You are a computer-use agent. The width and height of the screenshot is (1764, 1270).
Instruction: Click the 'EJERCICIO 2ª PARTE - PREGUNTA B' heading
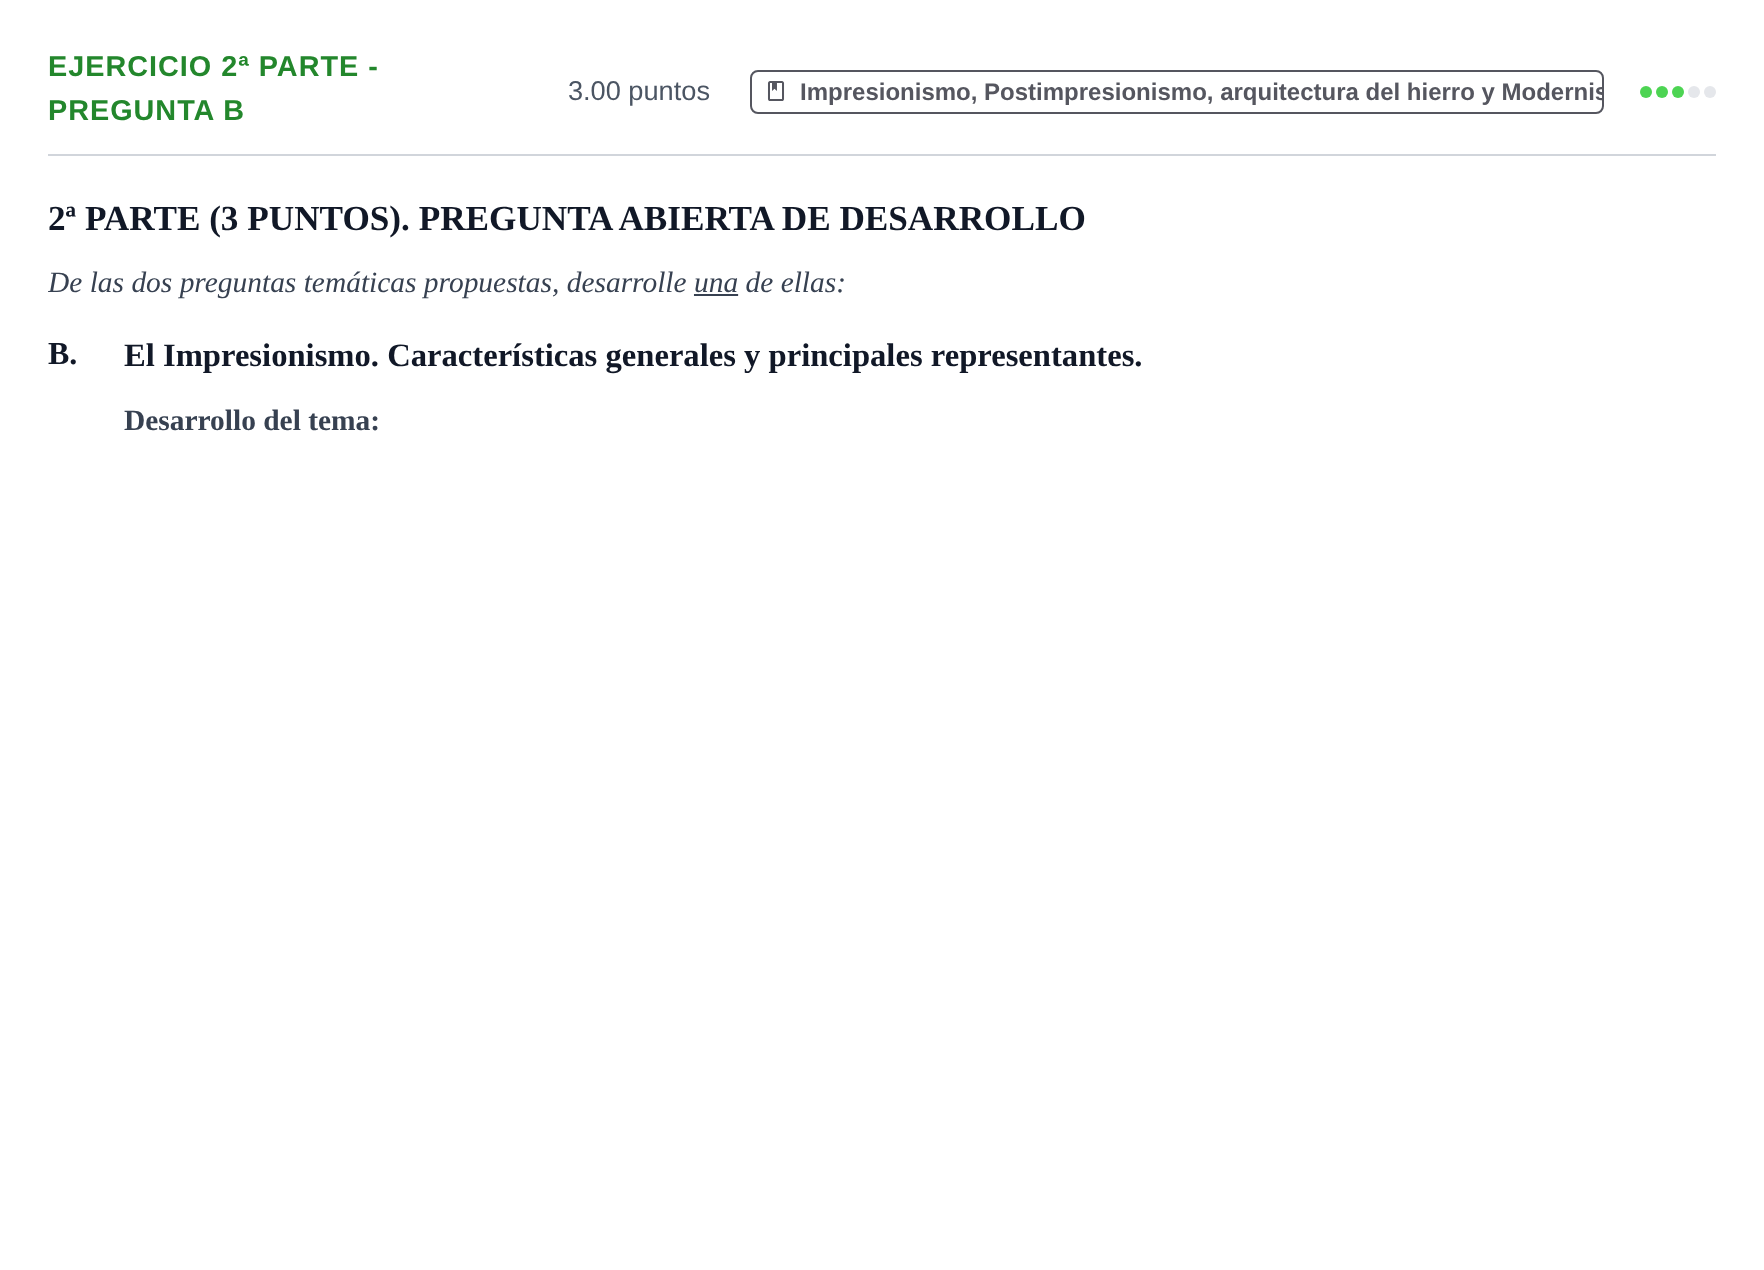coord(213,88)
